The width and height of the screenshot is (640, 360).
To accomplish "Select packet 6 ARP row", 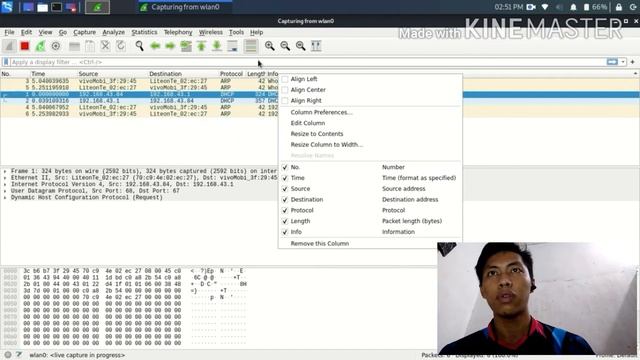I will click(139, 114).
